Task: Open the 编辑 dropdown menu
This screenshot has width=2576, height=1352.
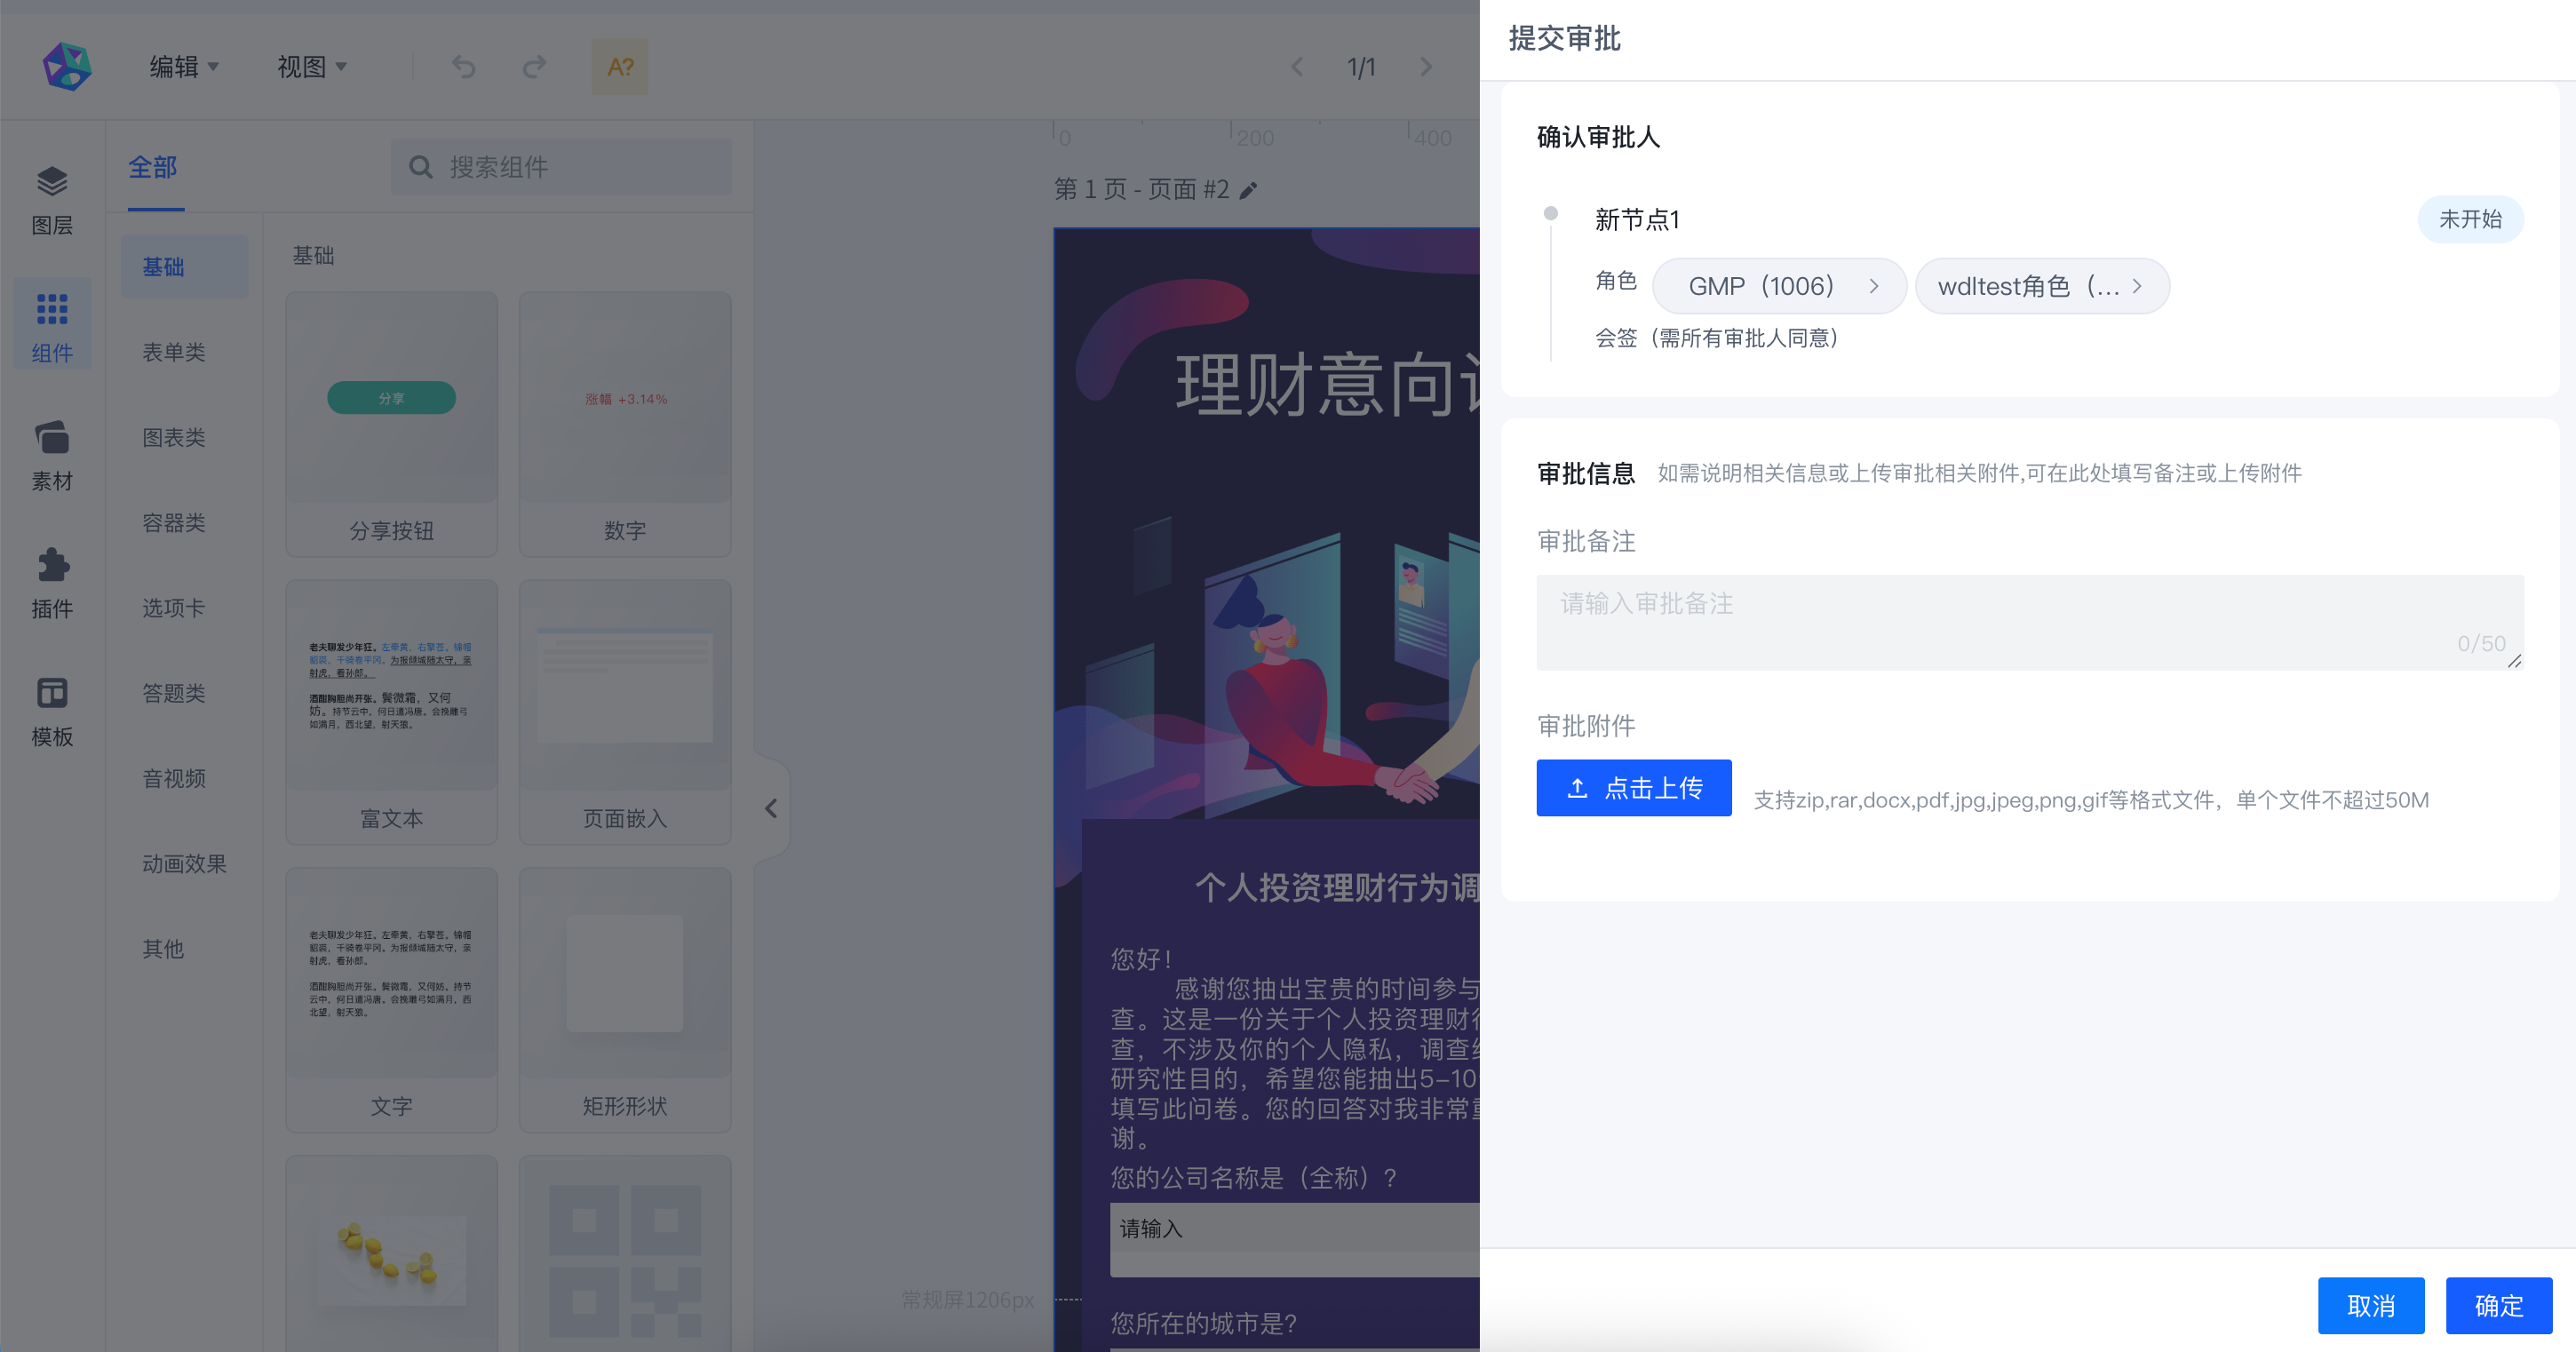Action: pyautogui.click(x=184, y=67)
